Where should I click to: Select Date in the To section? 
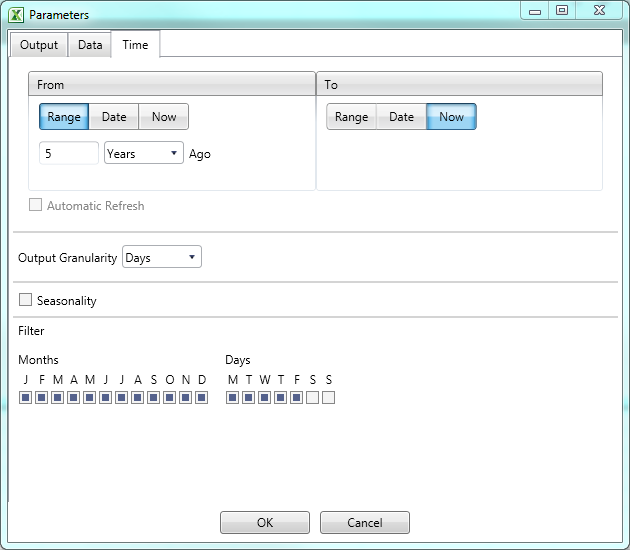(401, 117)
